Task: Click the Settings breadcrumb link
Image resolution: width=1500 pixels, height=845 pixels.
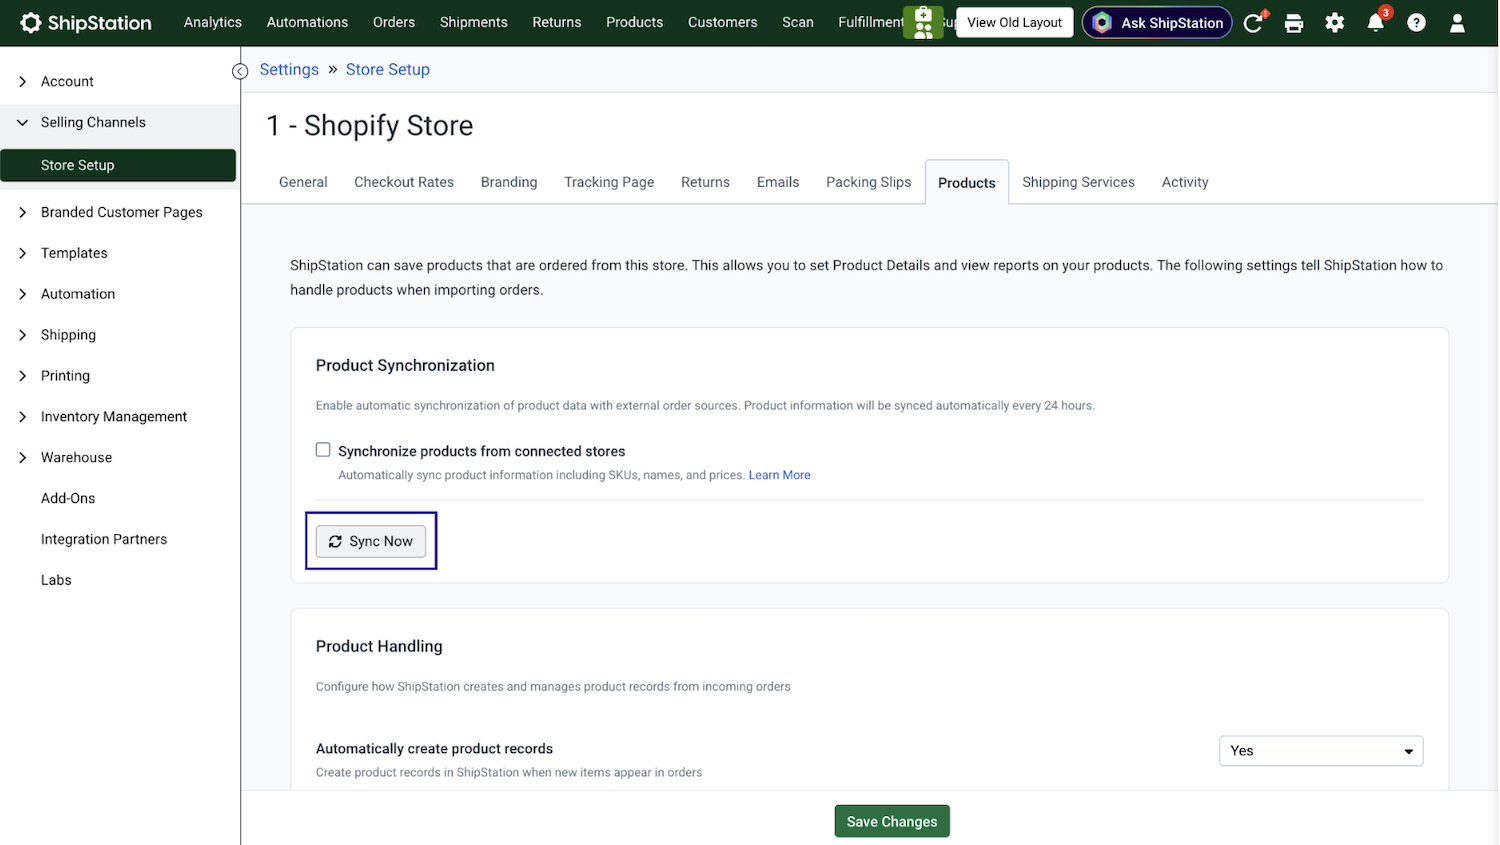Action: pyautogui.click(x=289, y=69)
